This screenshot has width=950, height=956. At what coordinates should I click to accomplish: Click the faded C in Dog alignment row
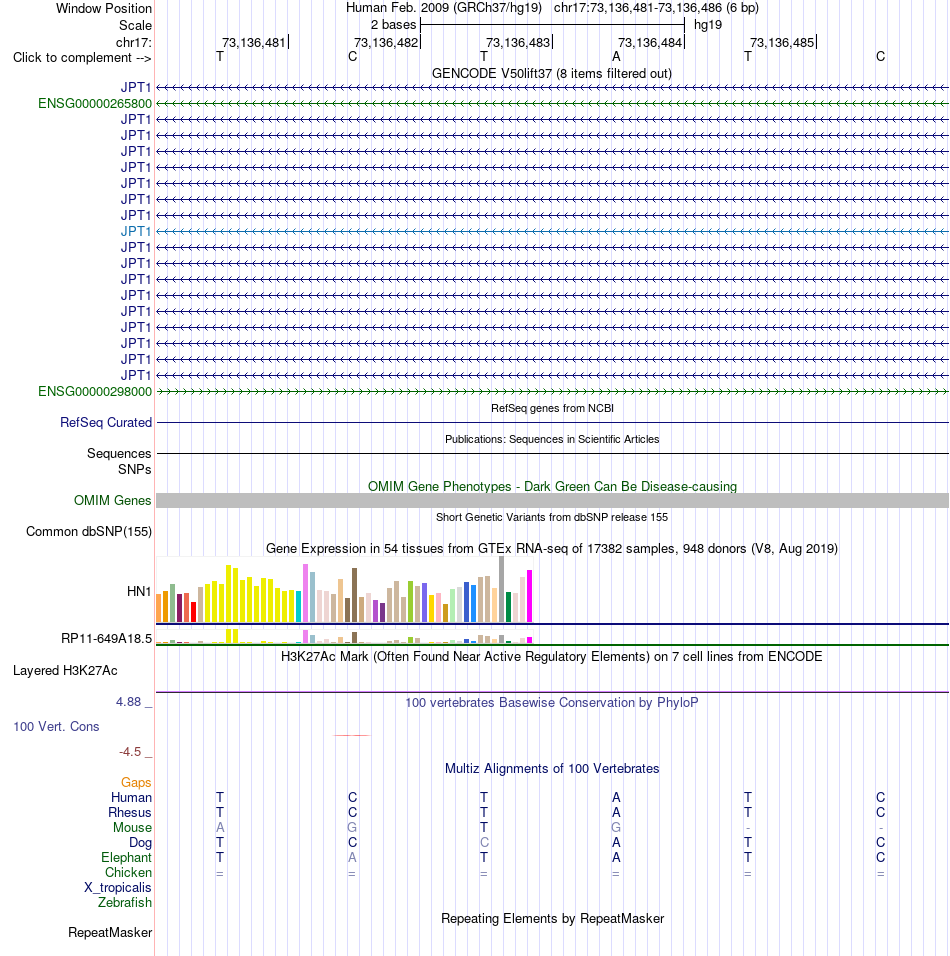pos(484,843)
